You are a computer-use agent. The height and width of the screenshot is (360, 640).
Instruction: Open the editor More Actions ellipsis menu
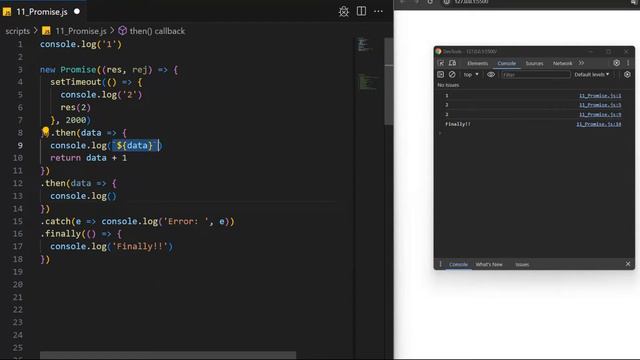click(x=378, y=11)
